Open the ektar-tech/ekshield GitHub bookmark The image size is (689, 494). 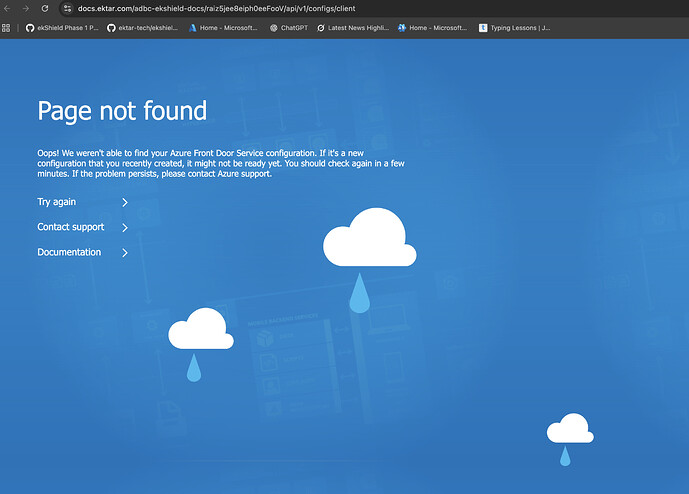point(143,28)
